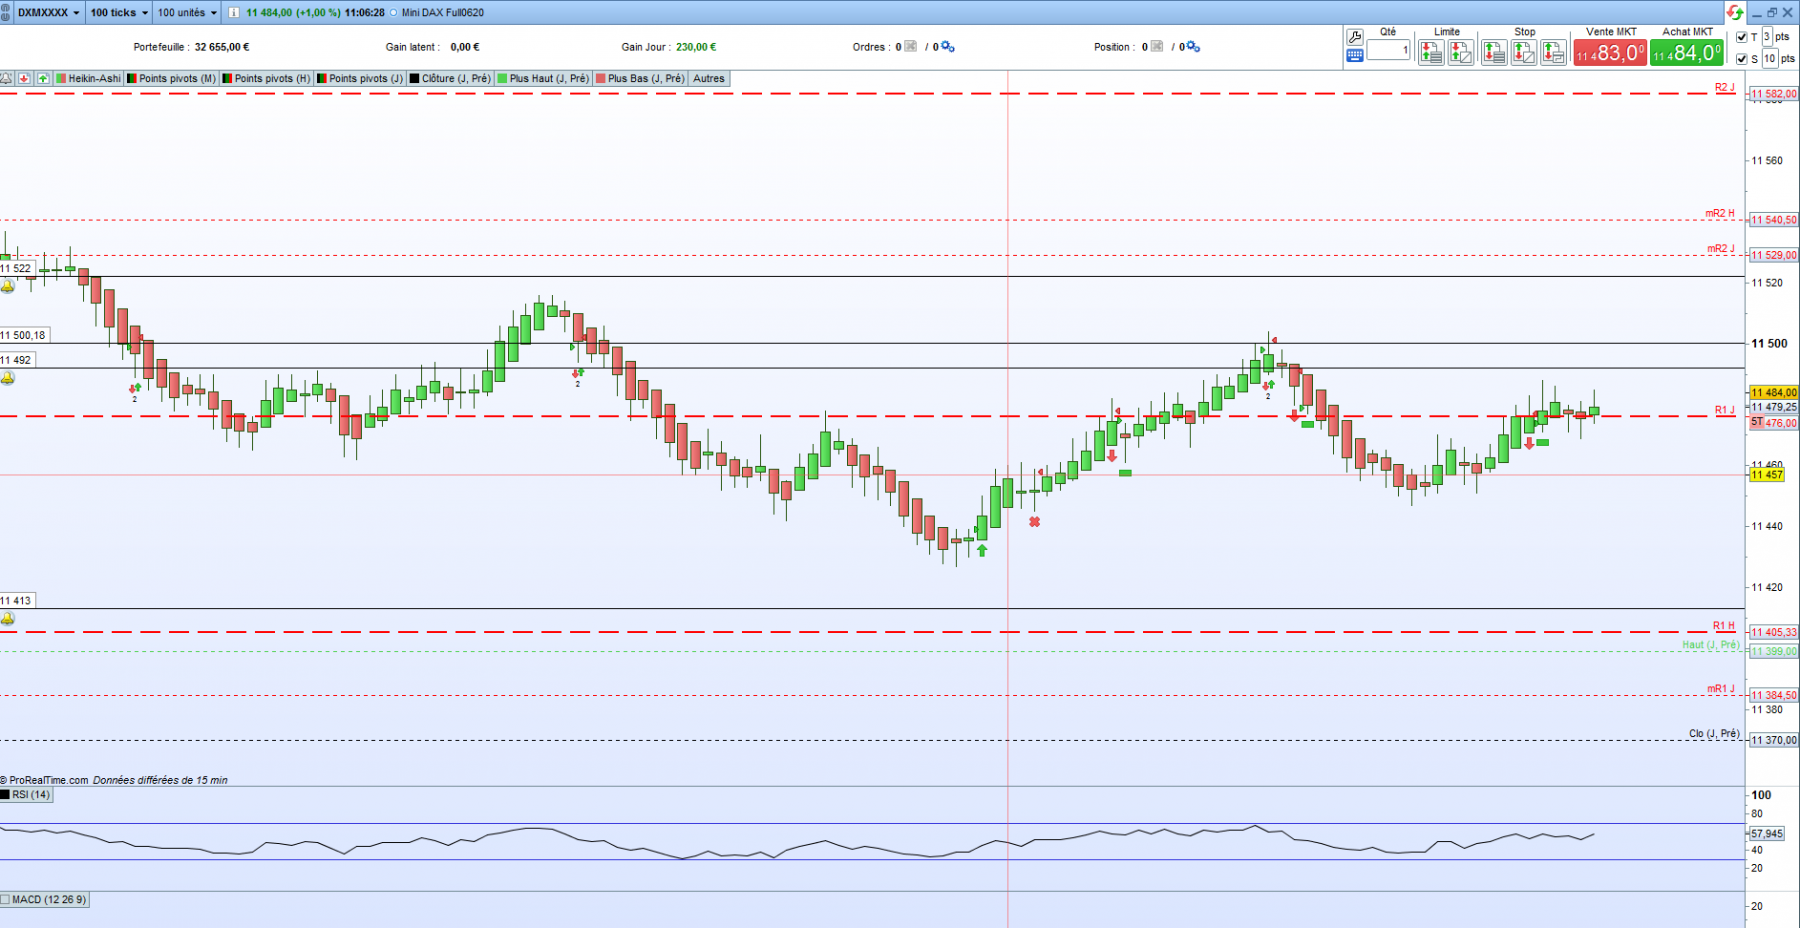This screenshot has width=1800, height=928.
Task: Click the 11 522 alert level label
Action: tap(17, 268)
